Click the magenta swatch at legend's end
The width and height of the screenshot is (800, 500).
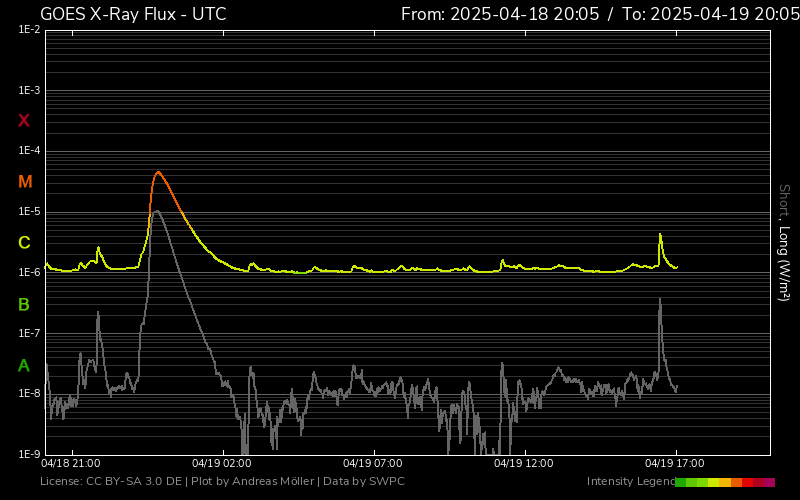pos(769,482)
